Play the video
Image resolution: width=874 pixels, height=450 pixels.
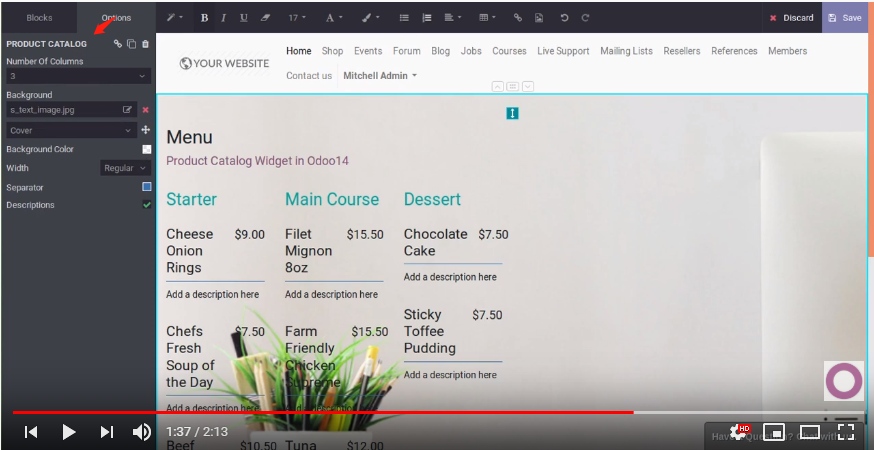[x=68, y=432]
